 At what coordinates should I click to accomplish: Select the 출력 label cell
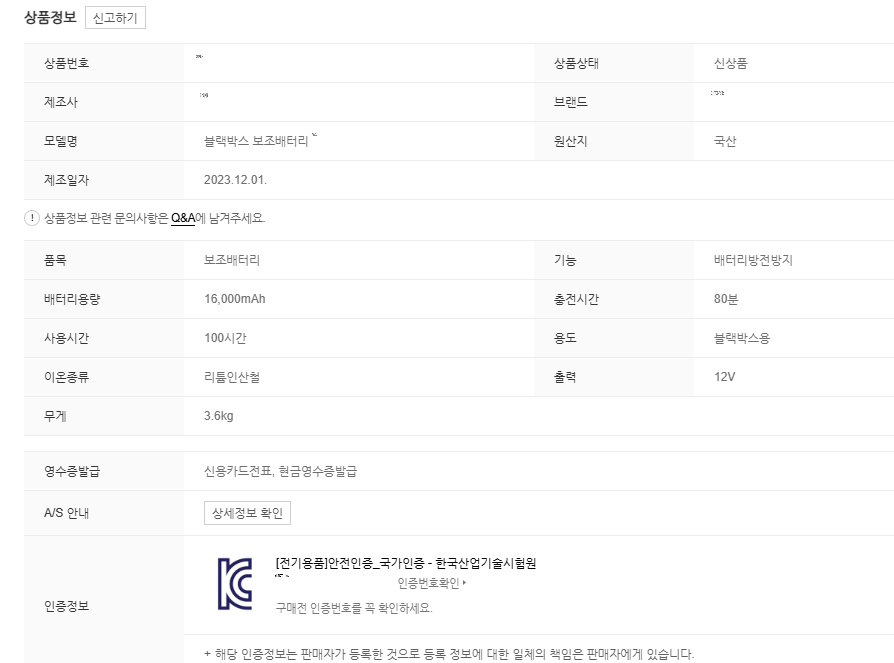(x=614, y=377)
